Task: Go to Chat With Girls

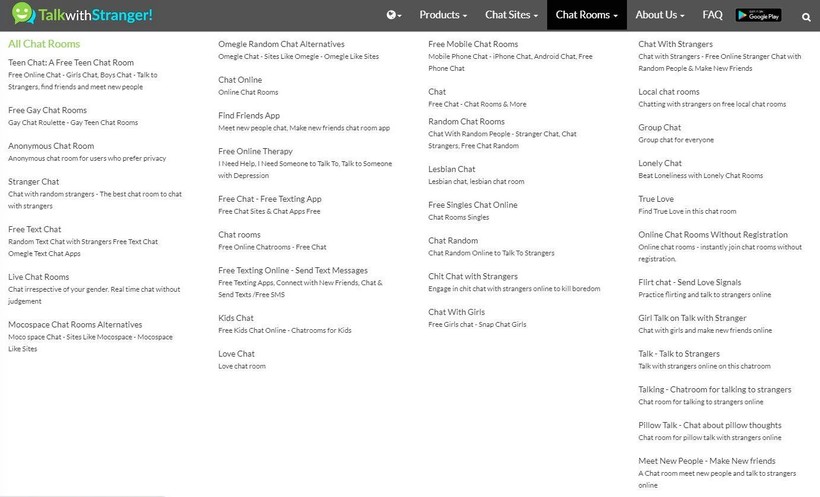Action: point(456,312)
